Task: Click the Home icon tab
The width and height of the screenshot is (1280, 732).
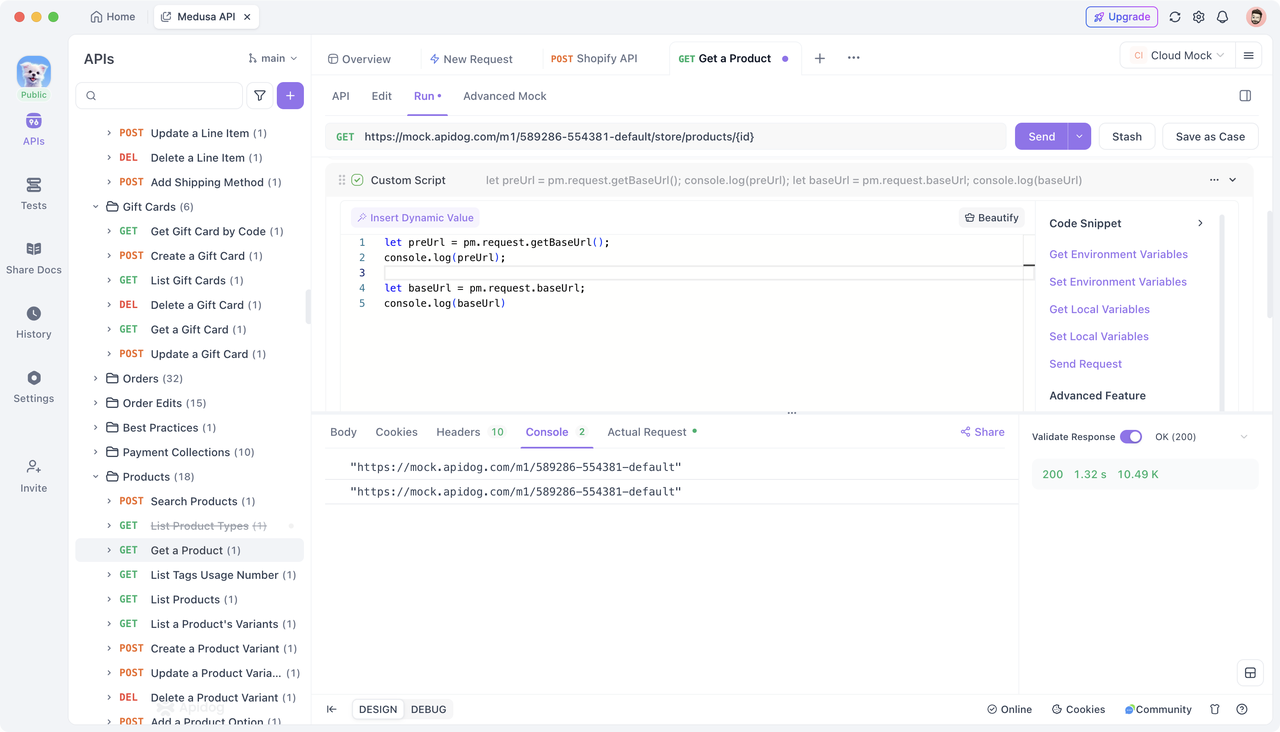Action: click(112, 17)
